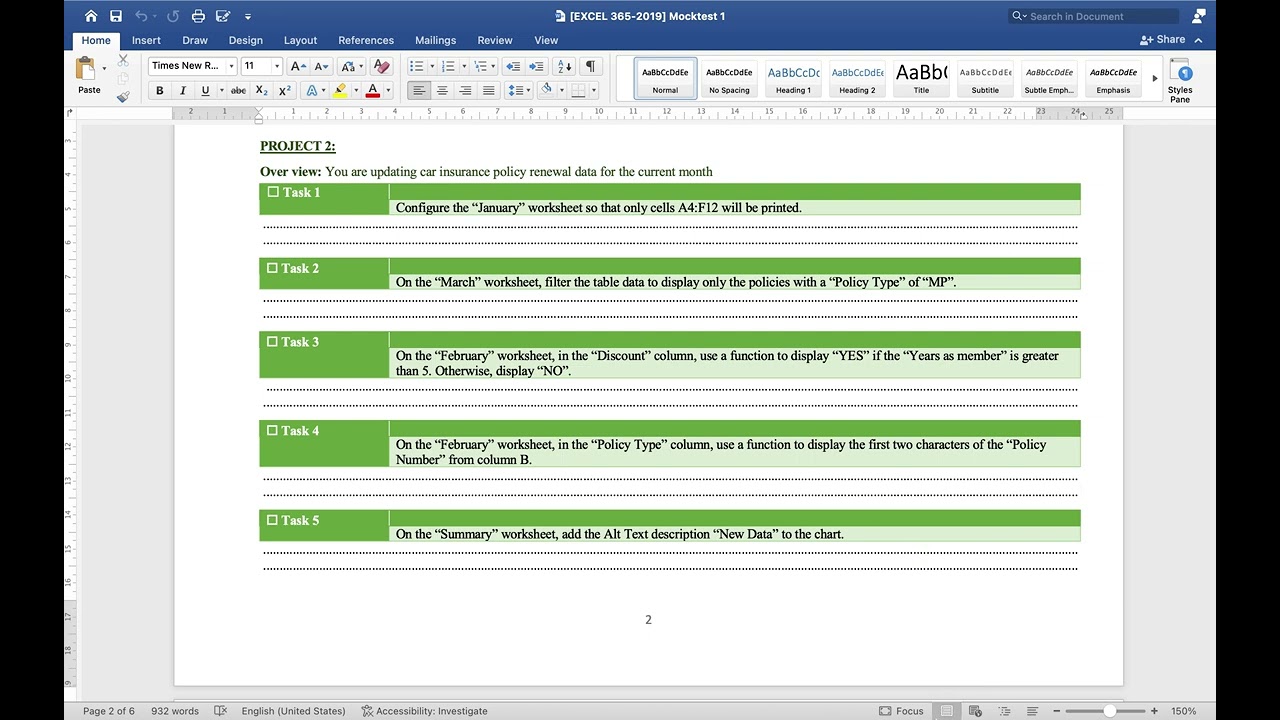Viewport: 1280px width, 720px height.
Task: Toggle italic formatting
Action: click(182, 90)
